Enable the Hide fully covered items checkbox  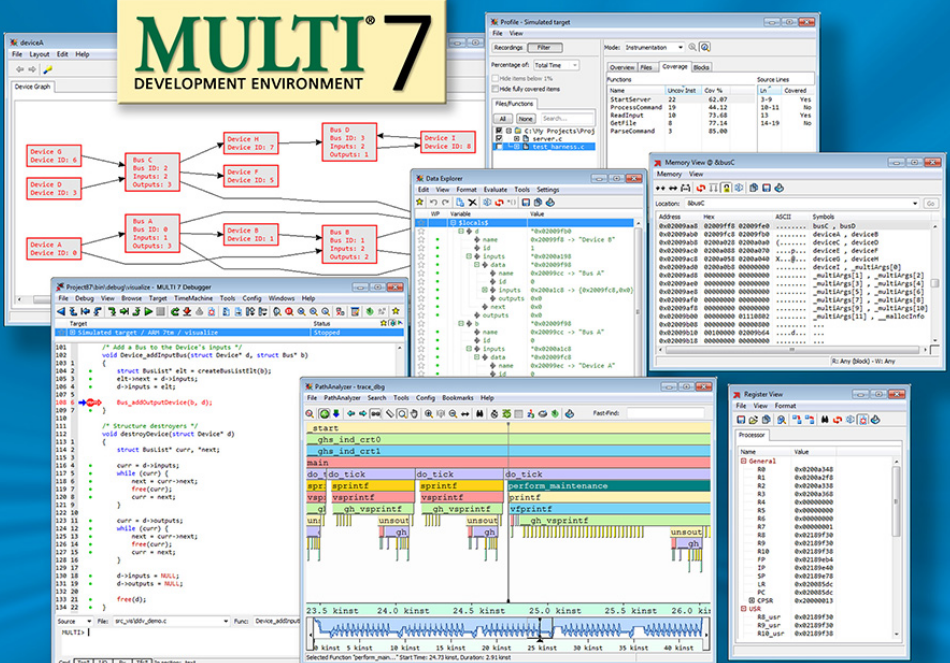pos(496,89)
